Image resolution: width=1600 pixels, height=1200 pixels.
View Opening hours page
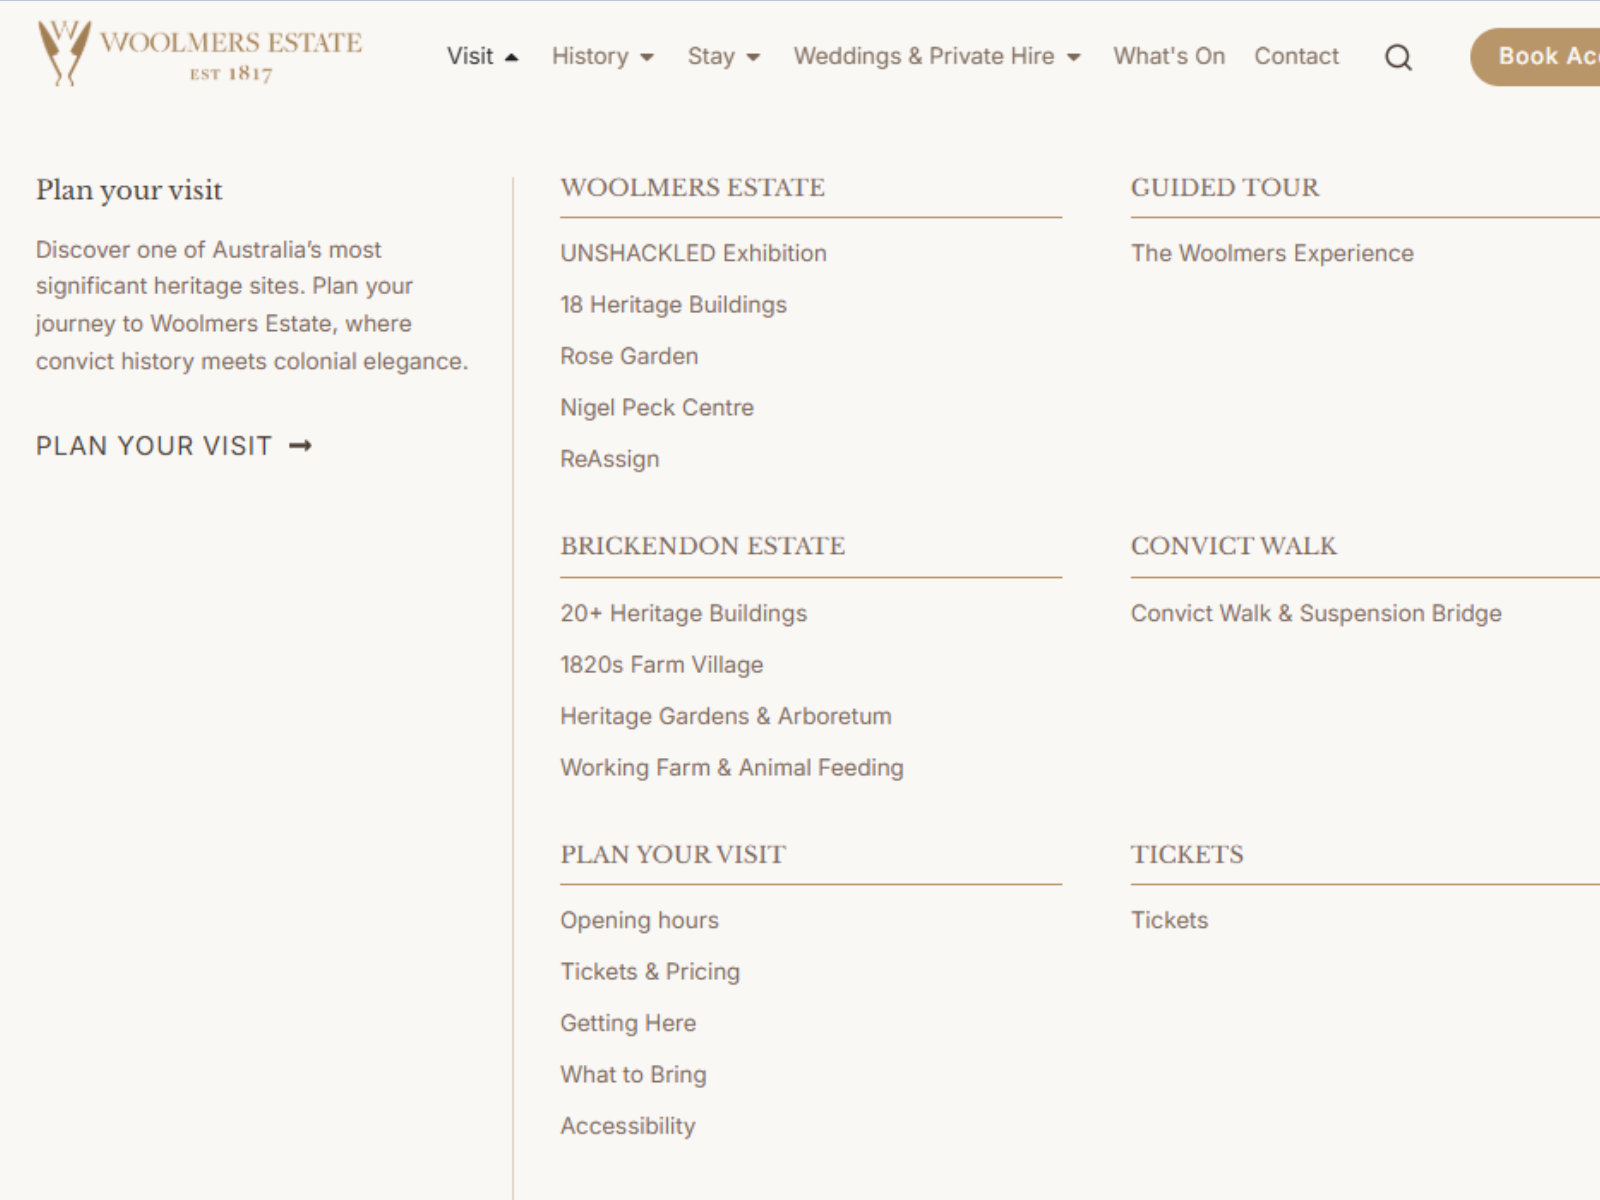pos(639,920)
